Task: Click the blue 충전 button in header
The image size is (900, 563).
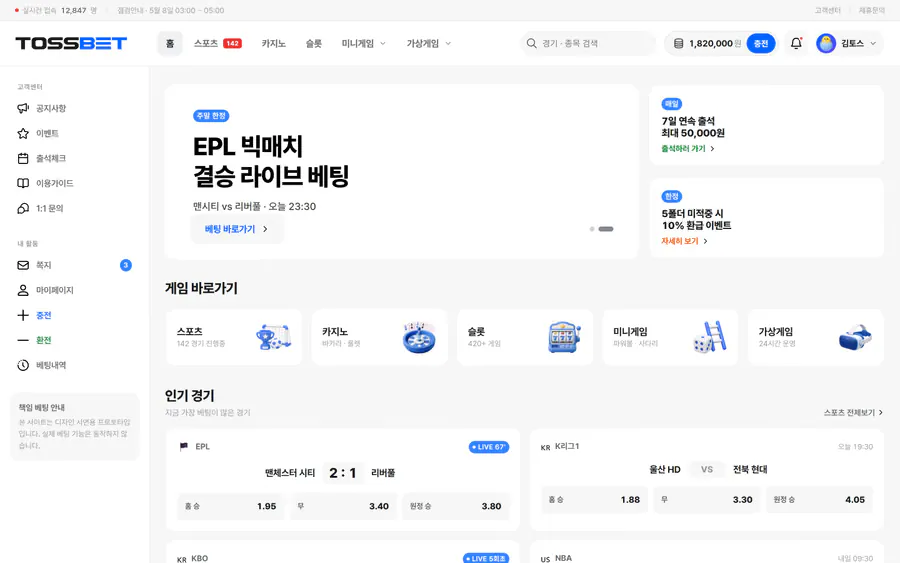Action: click(761, 44)
